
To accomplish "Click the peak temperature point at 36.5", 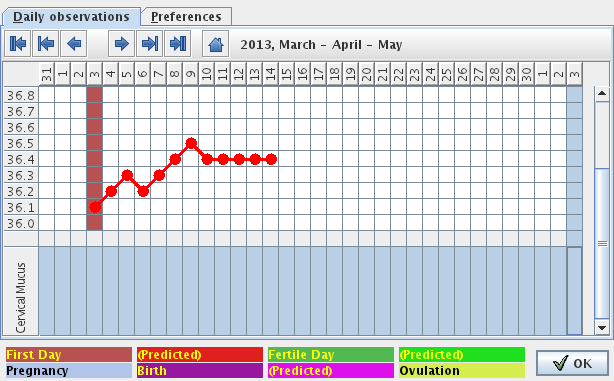I will (x=191, y=143).
